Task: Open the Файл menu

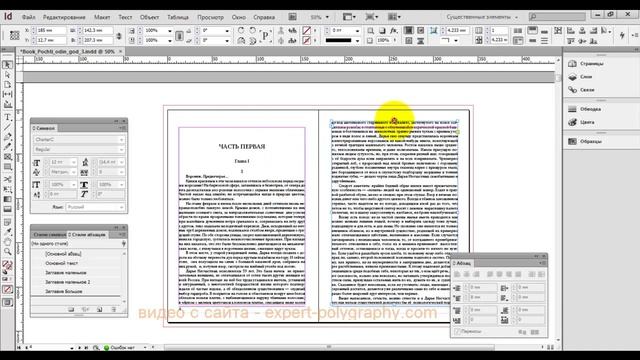Action: click(x=29, y=17)
